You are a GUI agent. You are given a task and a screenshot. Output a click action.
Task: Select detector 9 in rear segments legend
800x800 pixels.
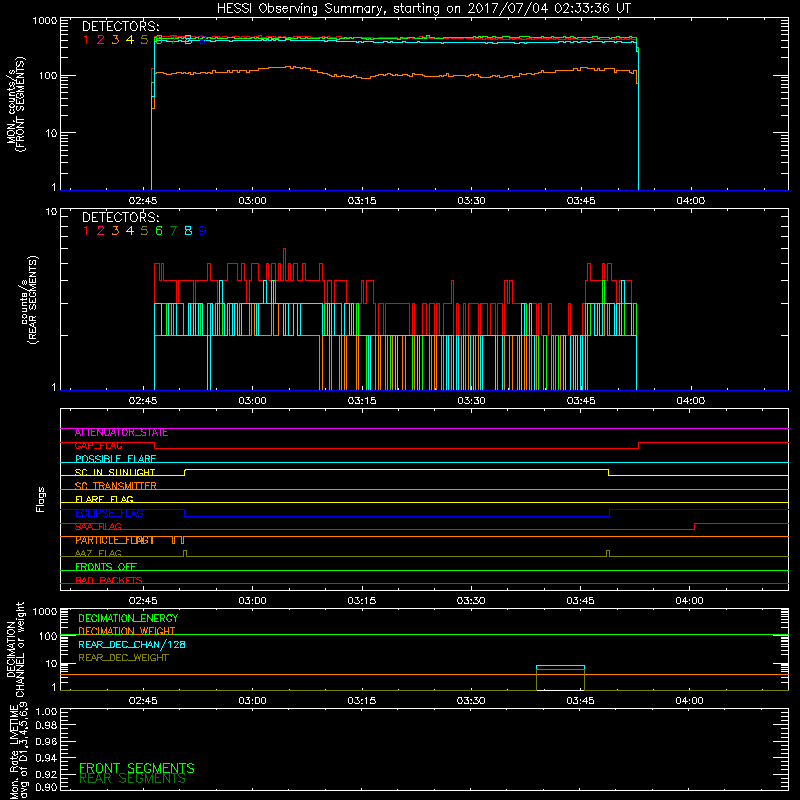point(203,231)
